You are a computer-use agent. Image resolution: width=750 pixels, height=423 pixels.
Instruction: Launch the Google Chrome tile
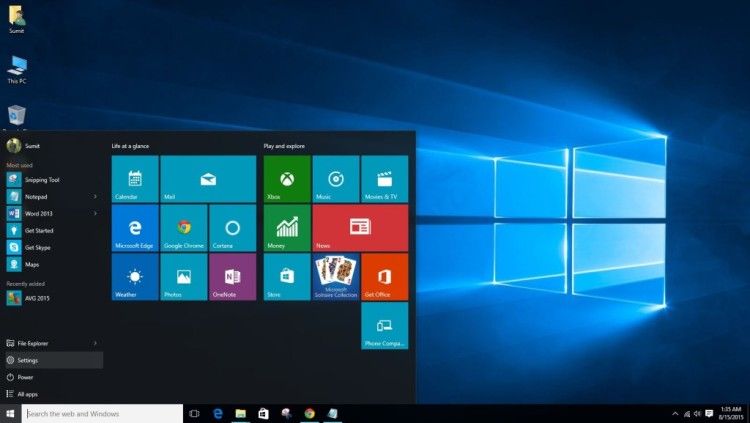[184, 228]
